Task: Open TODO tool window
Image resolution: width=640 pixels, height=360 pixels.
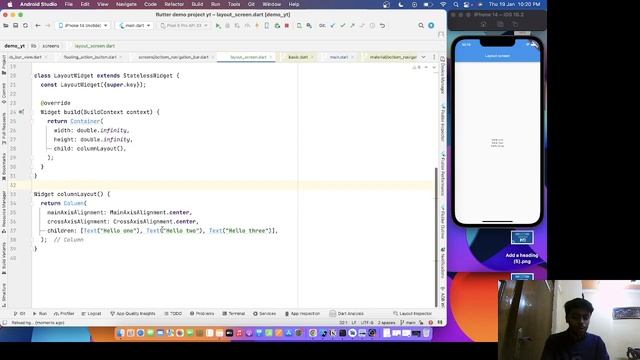Action: (173, 313)
